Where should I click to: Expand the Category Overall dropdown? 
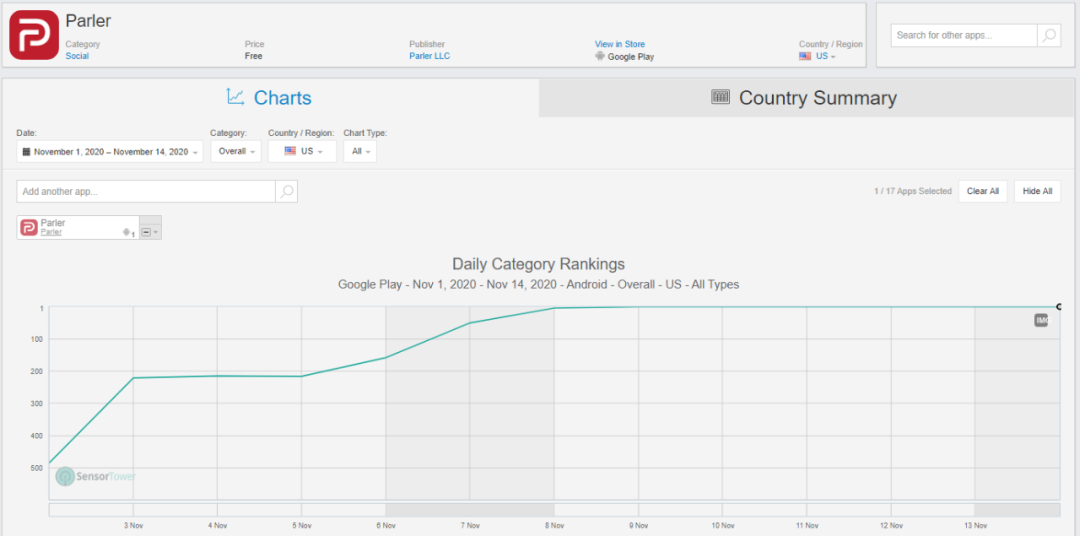(236, 152)
